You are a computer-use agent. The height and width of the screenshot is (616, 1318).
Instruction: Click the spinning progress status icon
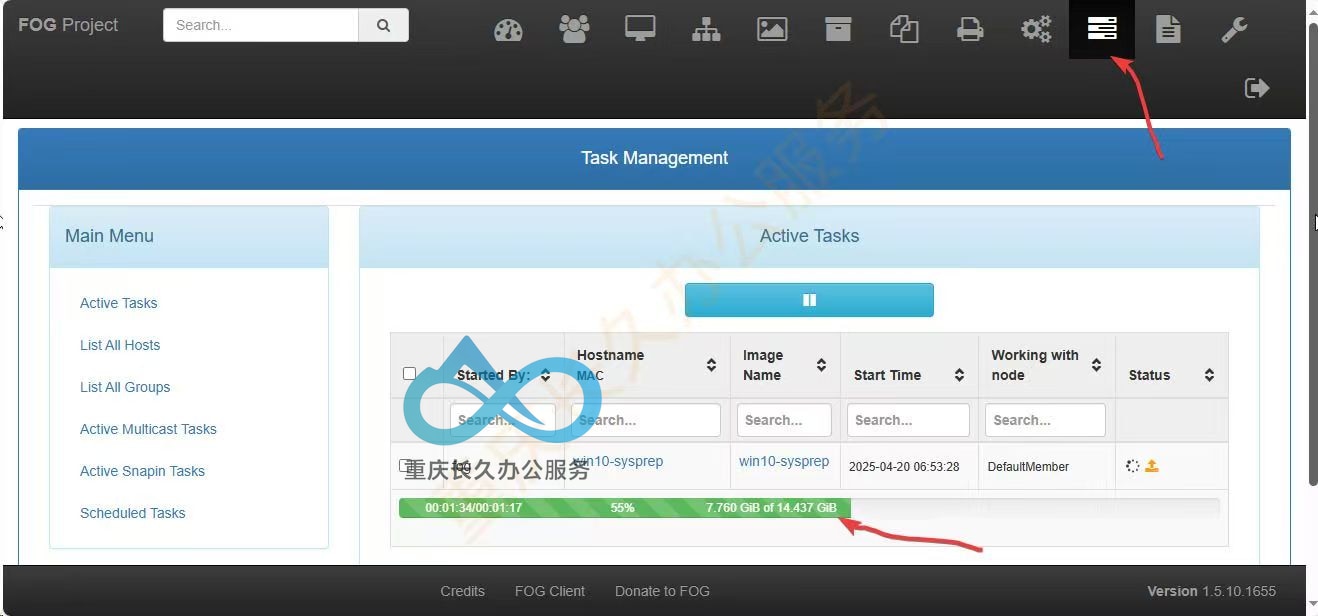point(1132,466)
